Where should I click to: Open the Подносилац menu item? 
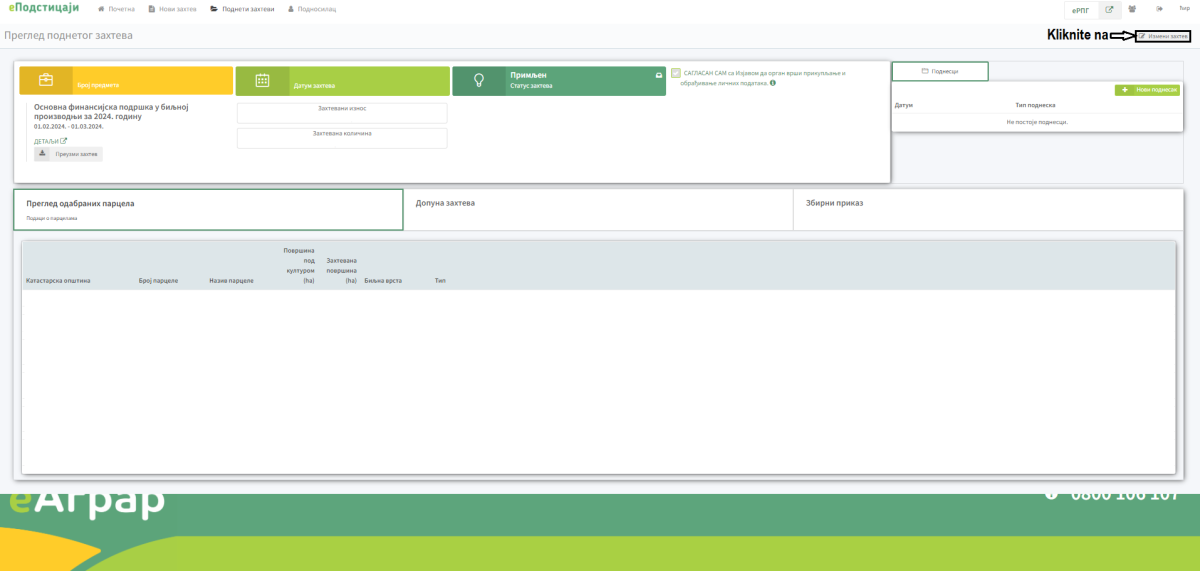tap(311, 9)
